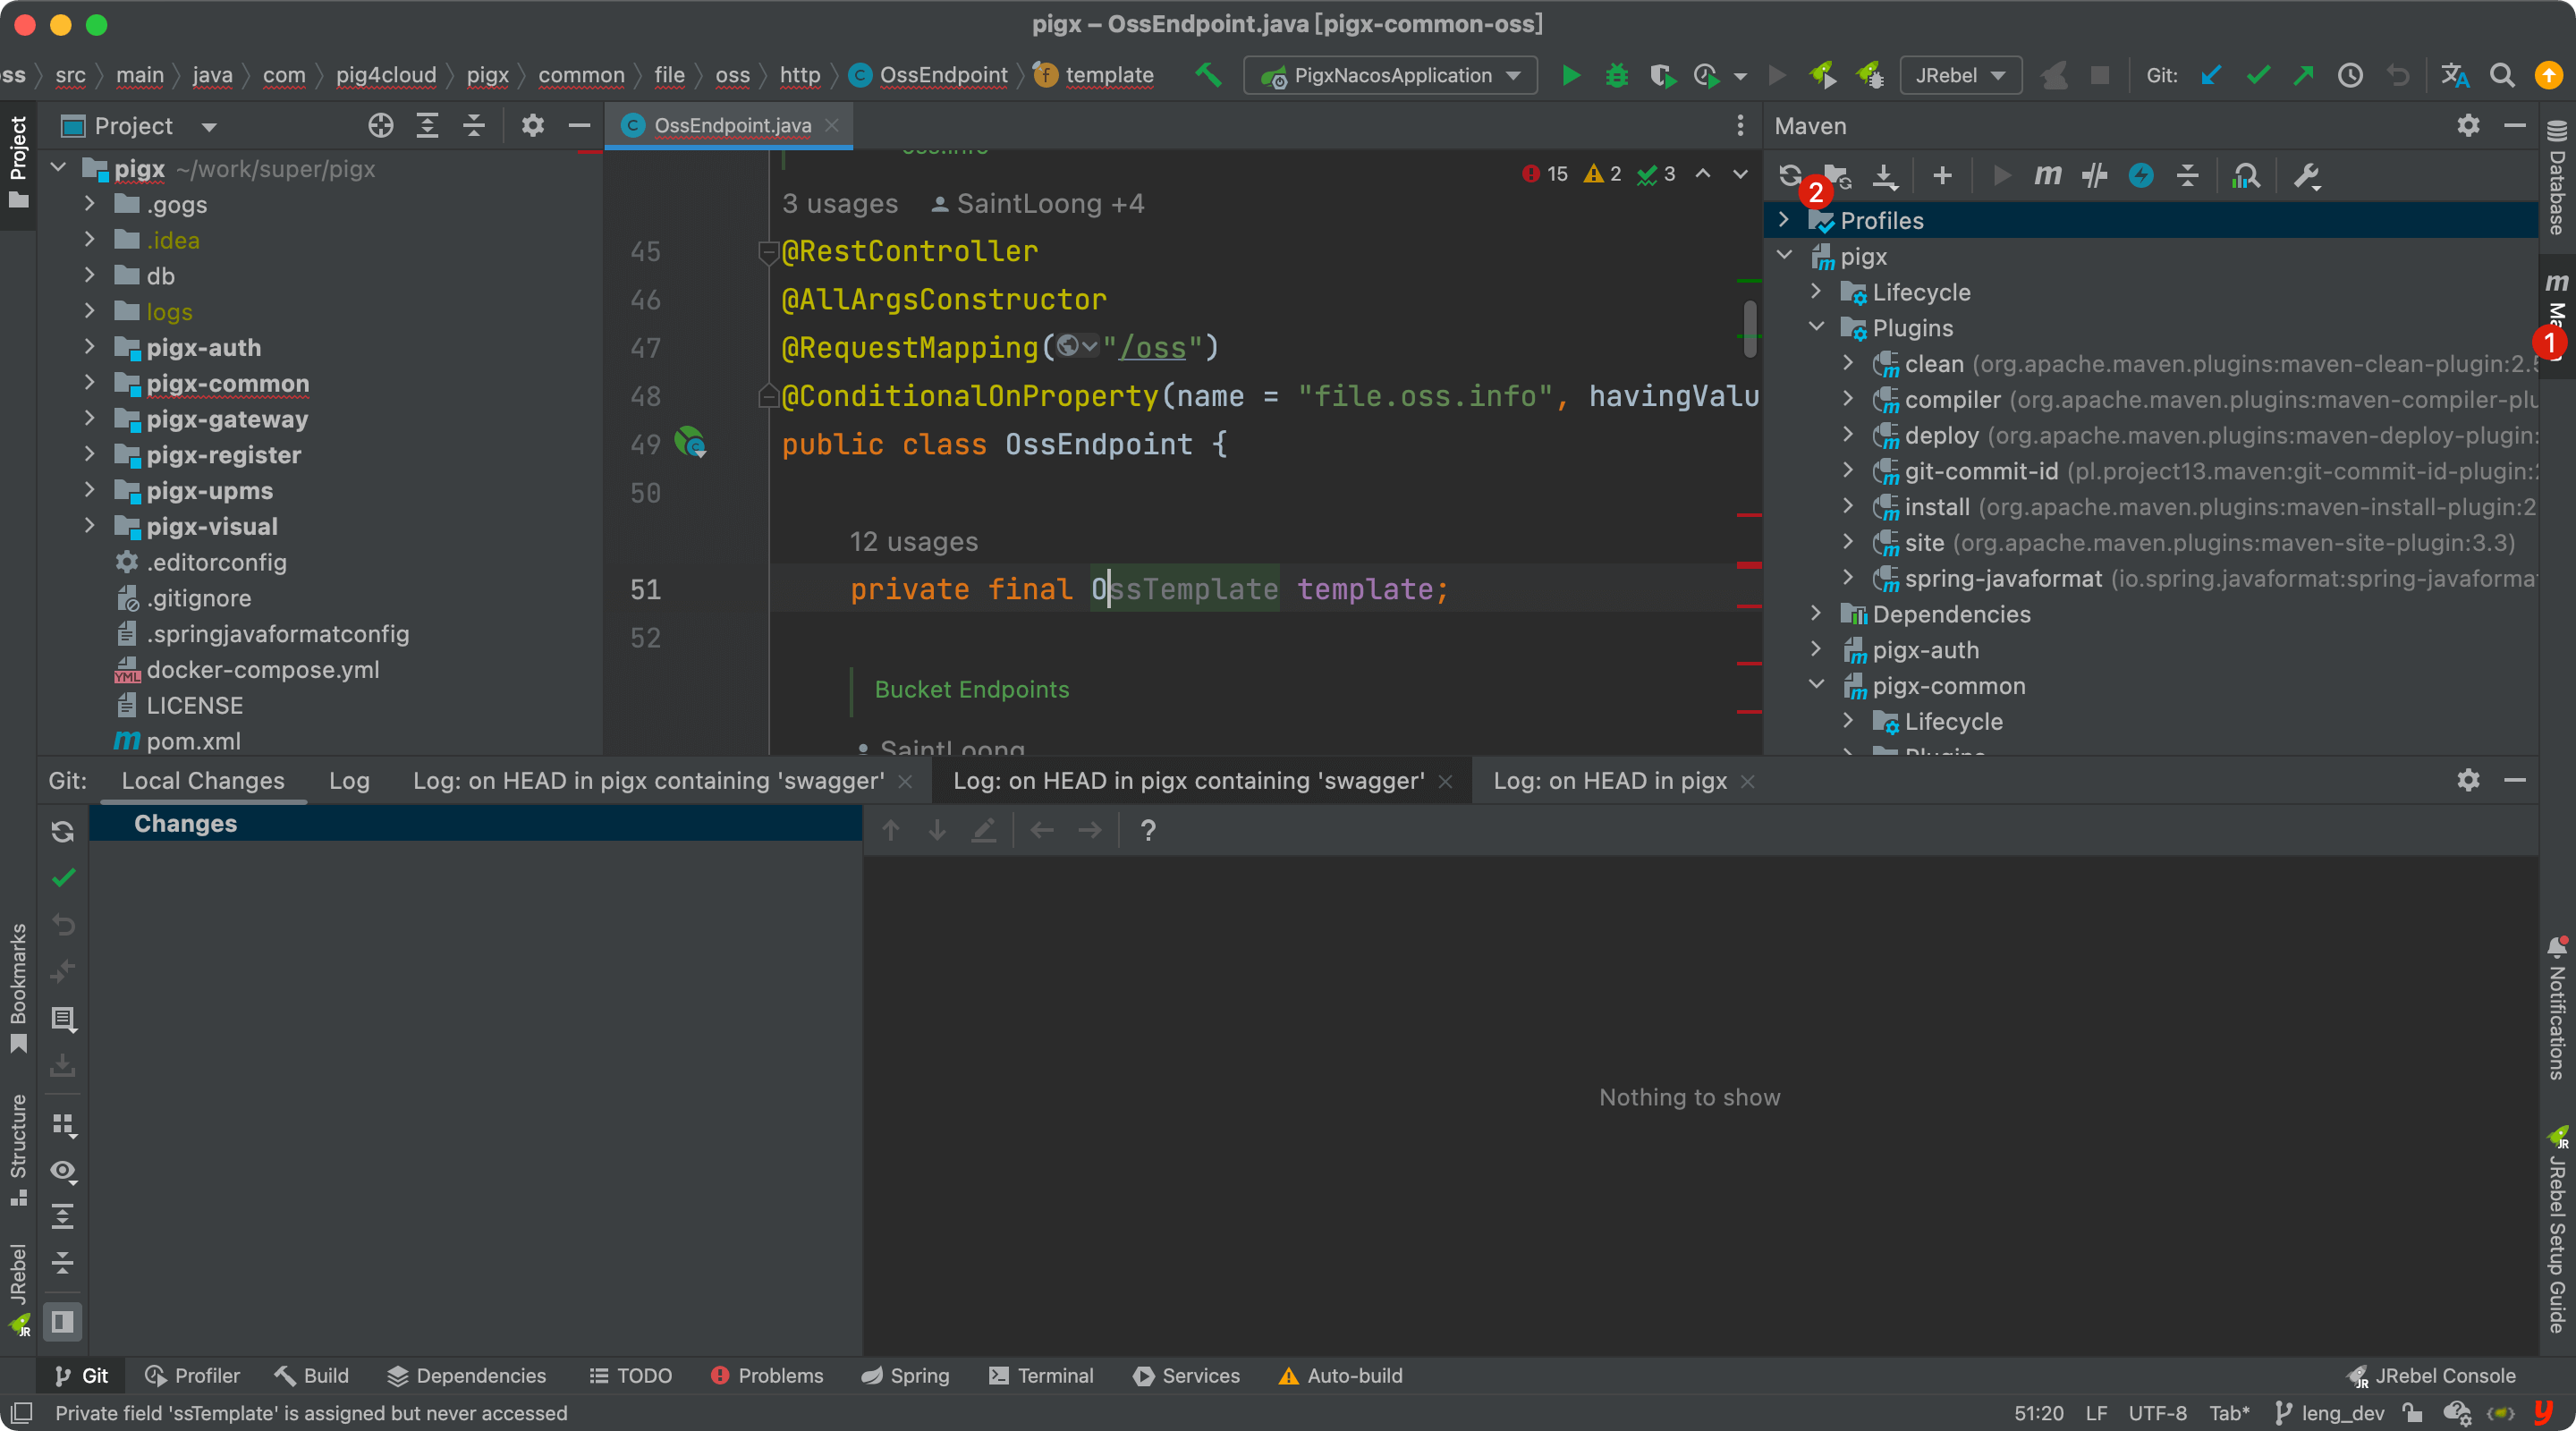This screenshot has height=1431, width=2576.
Task: Toggle read-only lock icon in status bar
Action: point(2412,1412)
